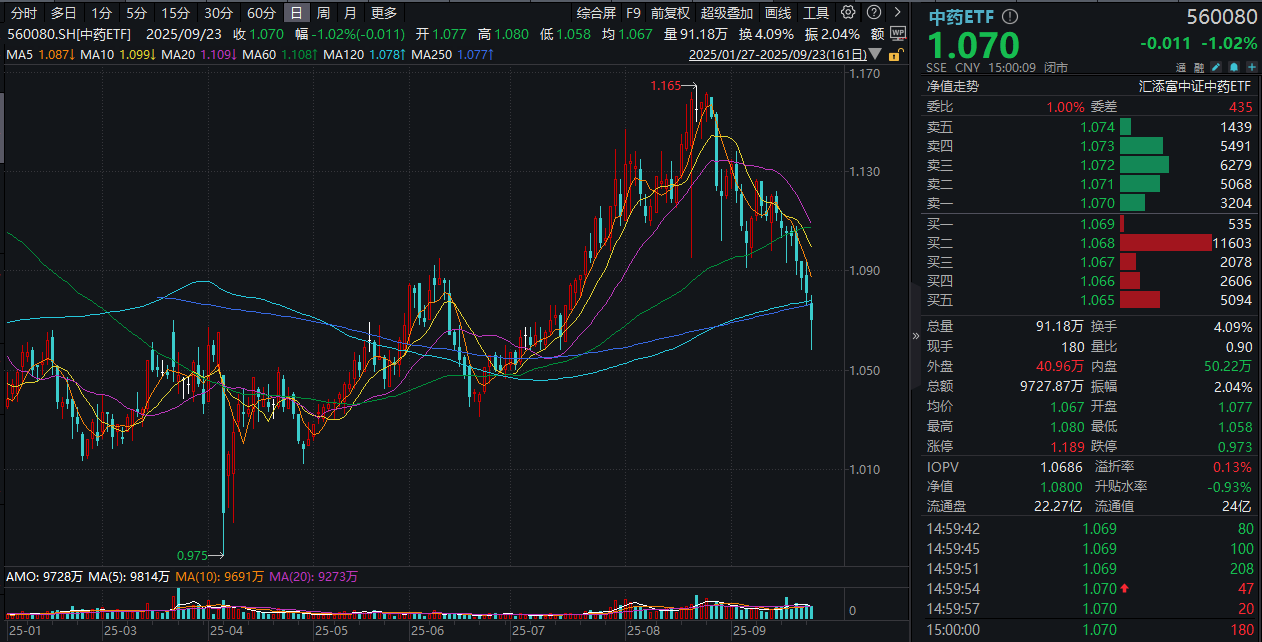Collapse the right quote panel with the arrow

click(914, 337)
